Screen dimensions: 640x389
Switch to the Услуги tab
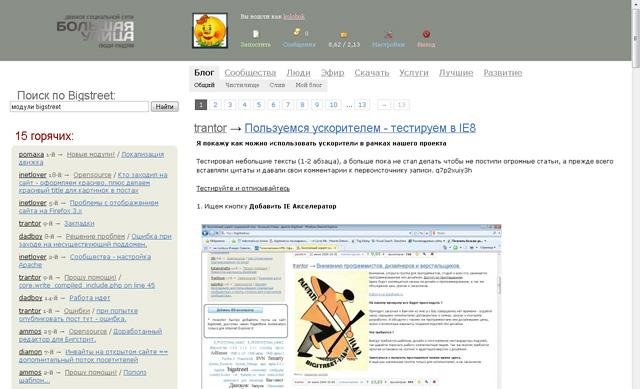(414, 73)
